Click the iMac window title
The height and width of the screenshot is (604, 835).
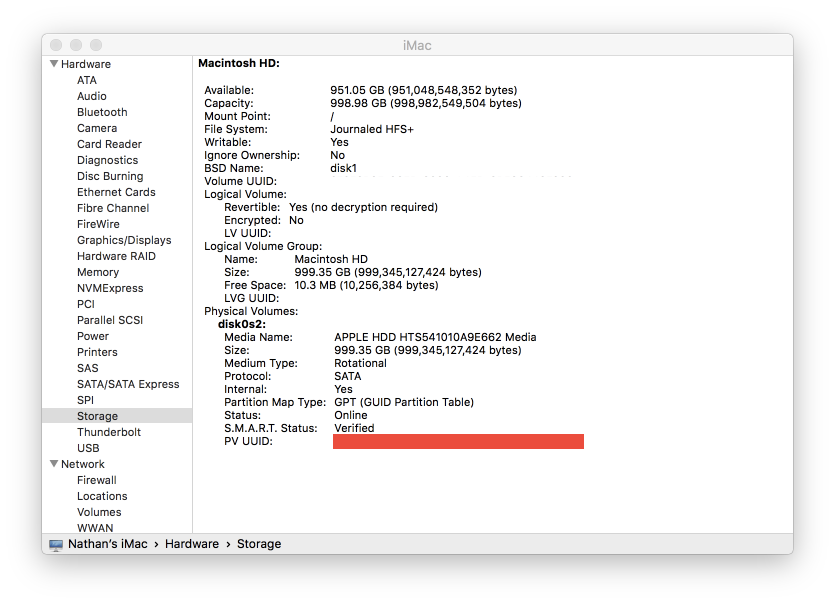(x=417, y=45)
